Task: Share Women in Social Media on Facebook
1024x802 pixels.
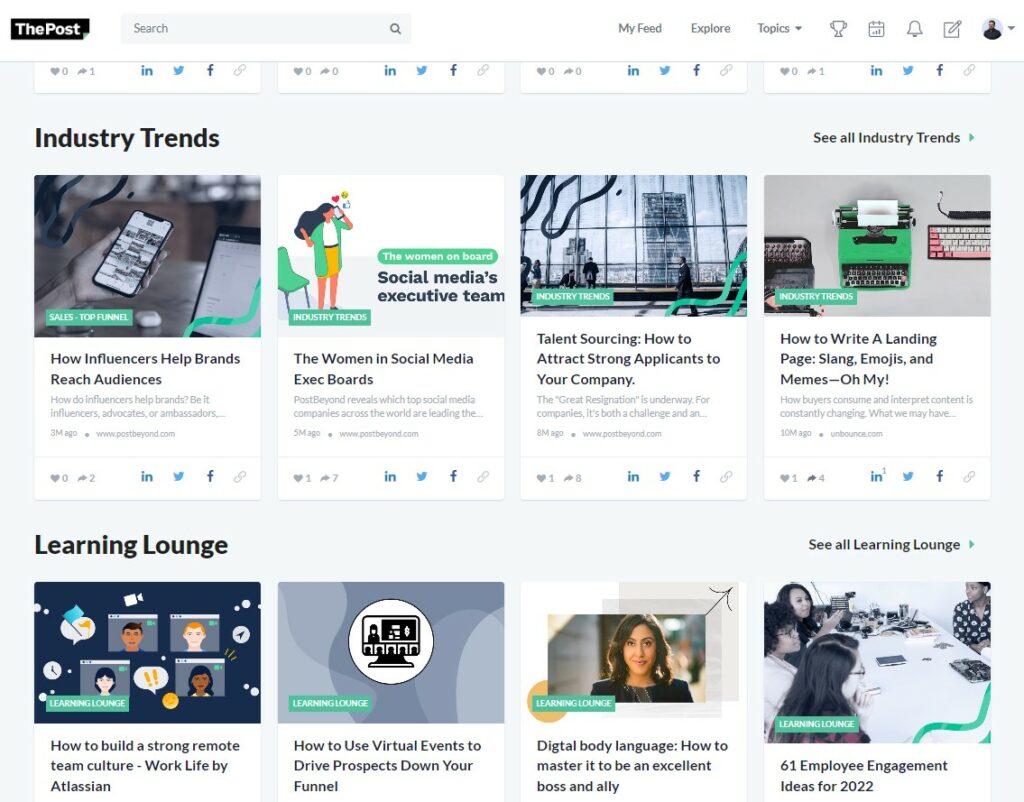Action: (x=453, y=477)
